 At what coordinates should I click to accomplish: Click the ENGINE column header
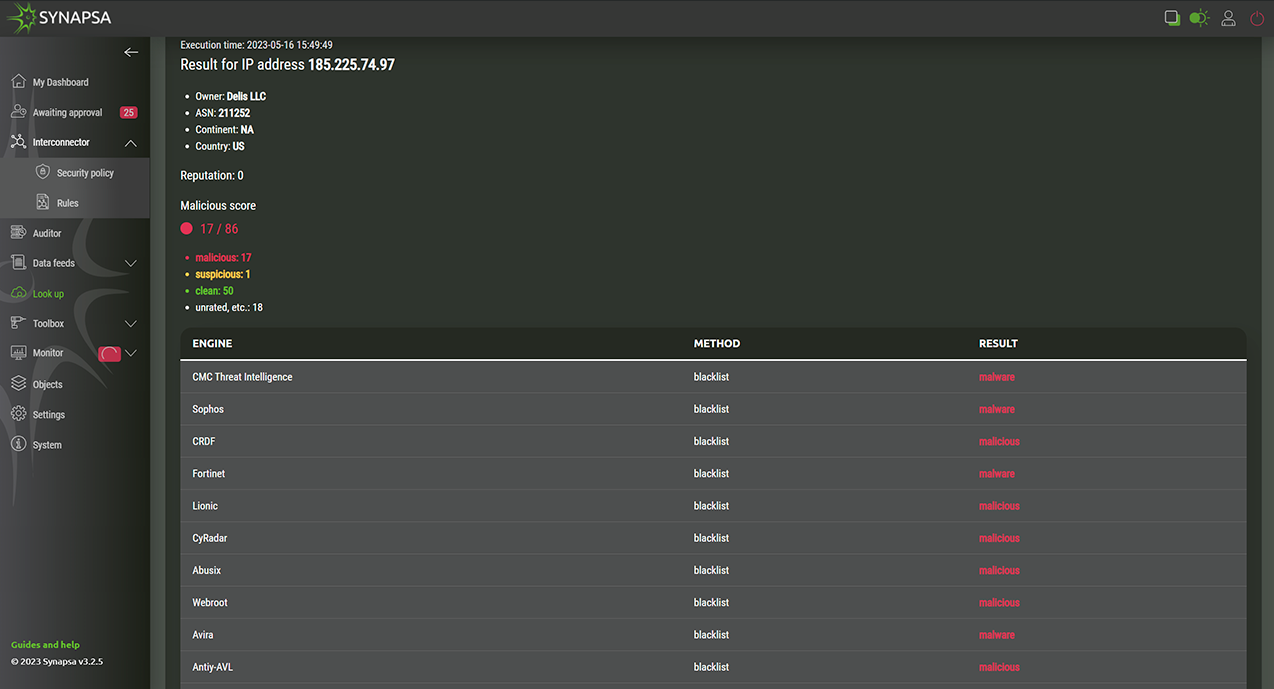(x=212, y=343)
